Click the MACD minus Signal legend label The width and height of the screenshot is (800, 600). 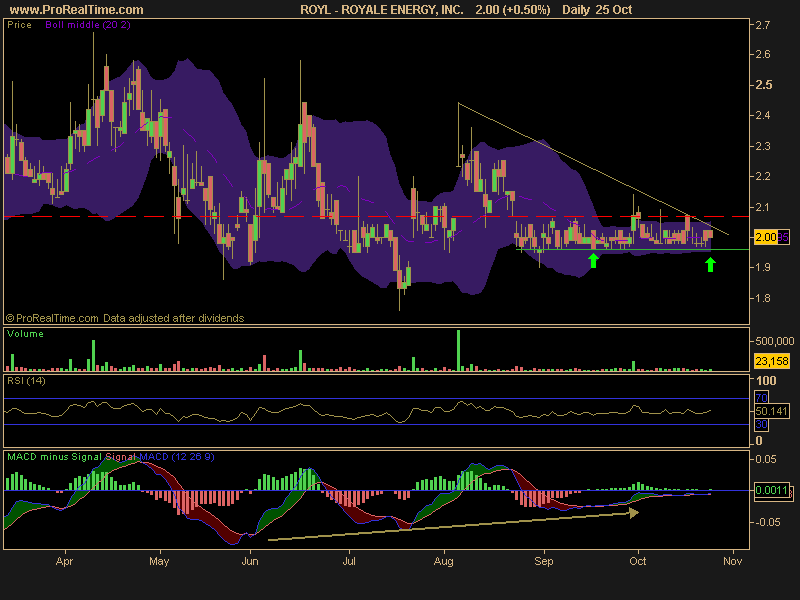(x=55, y=457)
